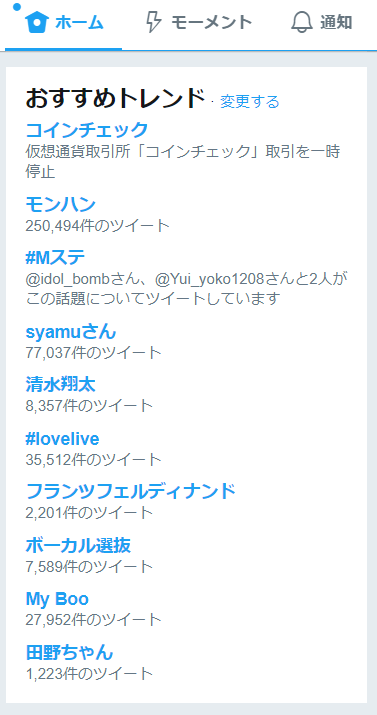Open the #Mステ hashtag trend
The width and height of the screenshot is (377, 715).
pyautogui.click(x=55, y=258)
